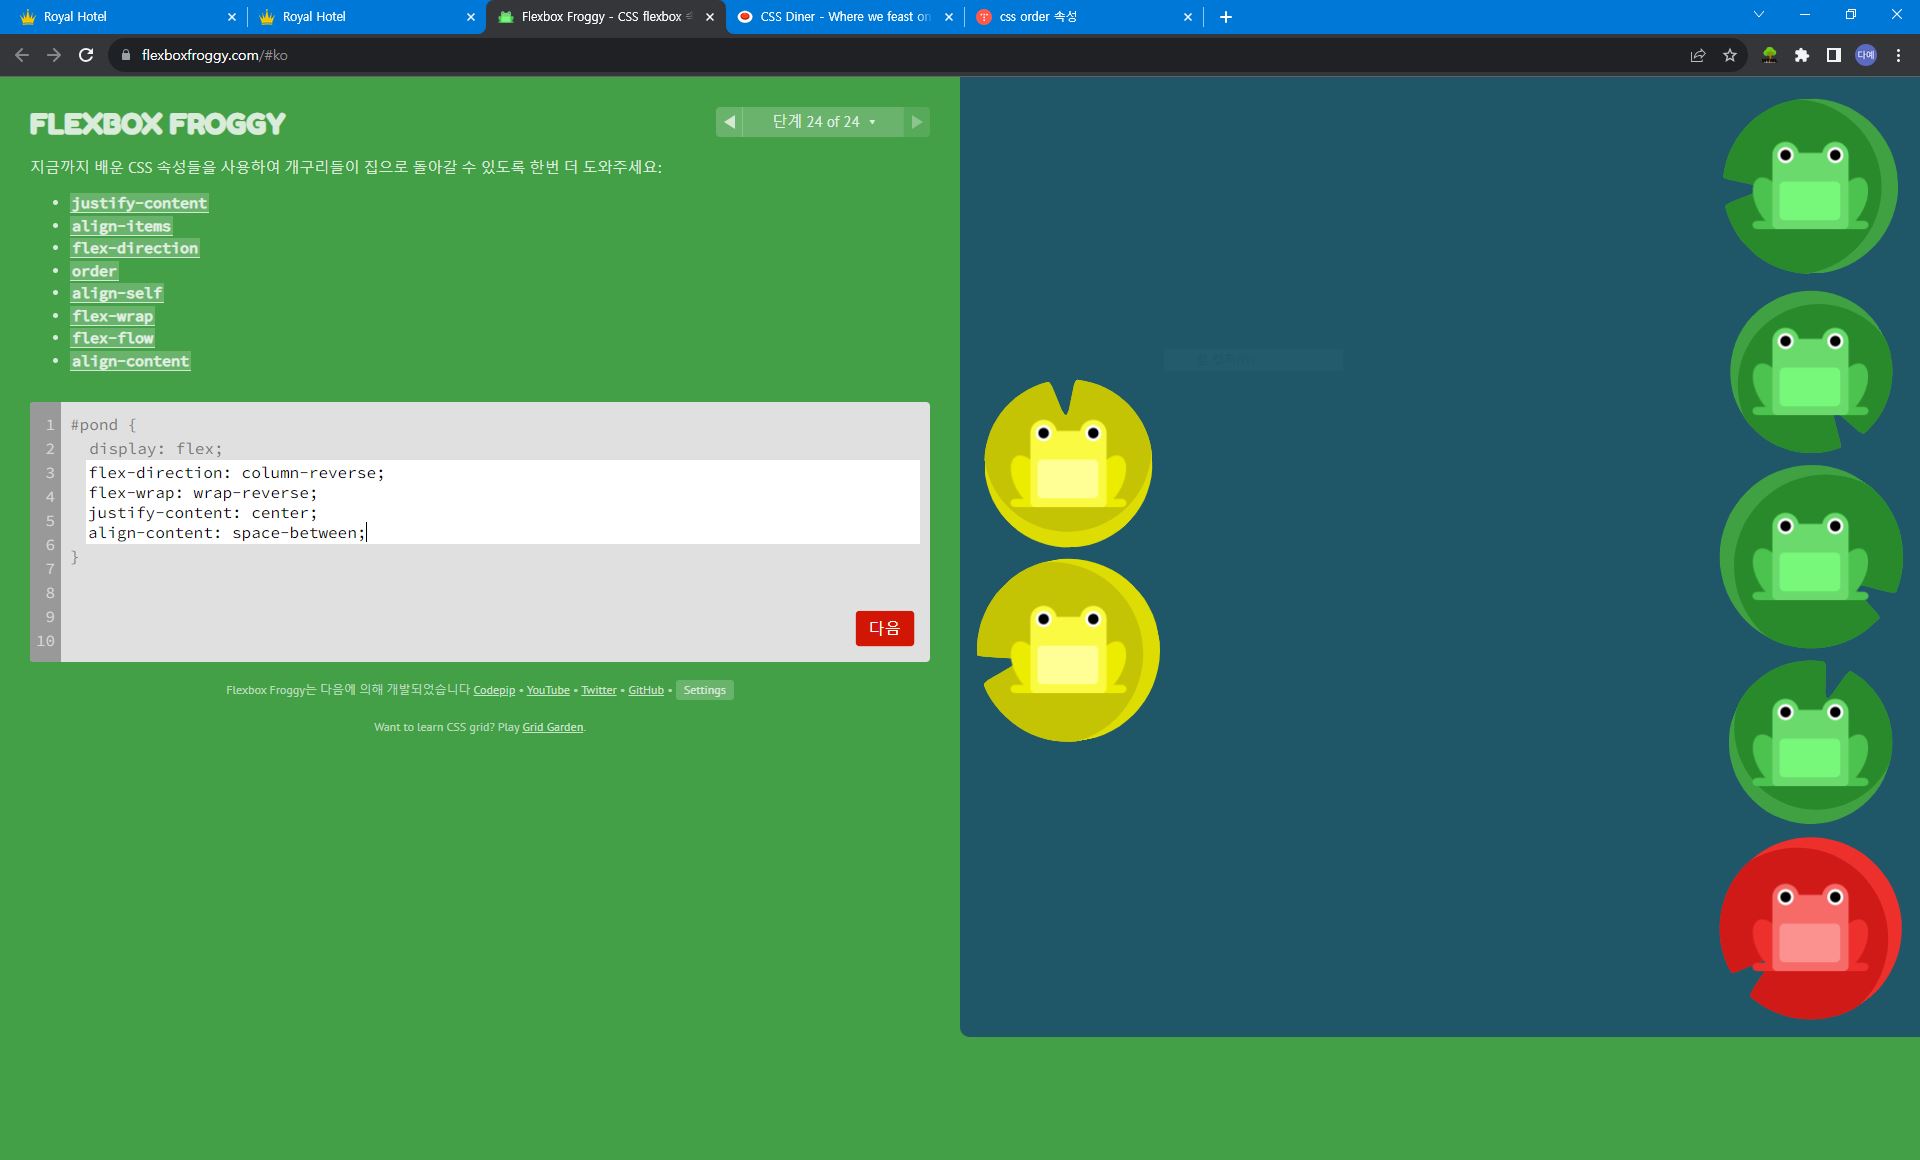Screen dimensions: 1920x1160
Task: Close the second Royal Hotel tab
Action: click(x=471, y=17)
